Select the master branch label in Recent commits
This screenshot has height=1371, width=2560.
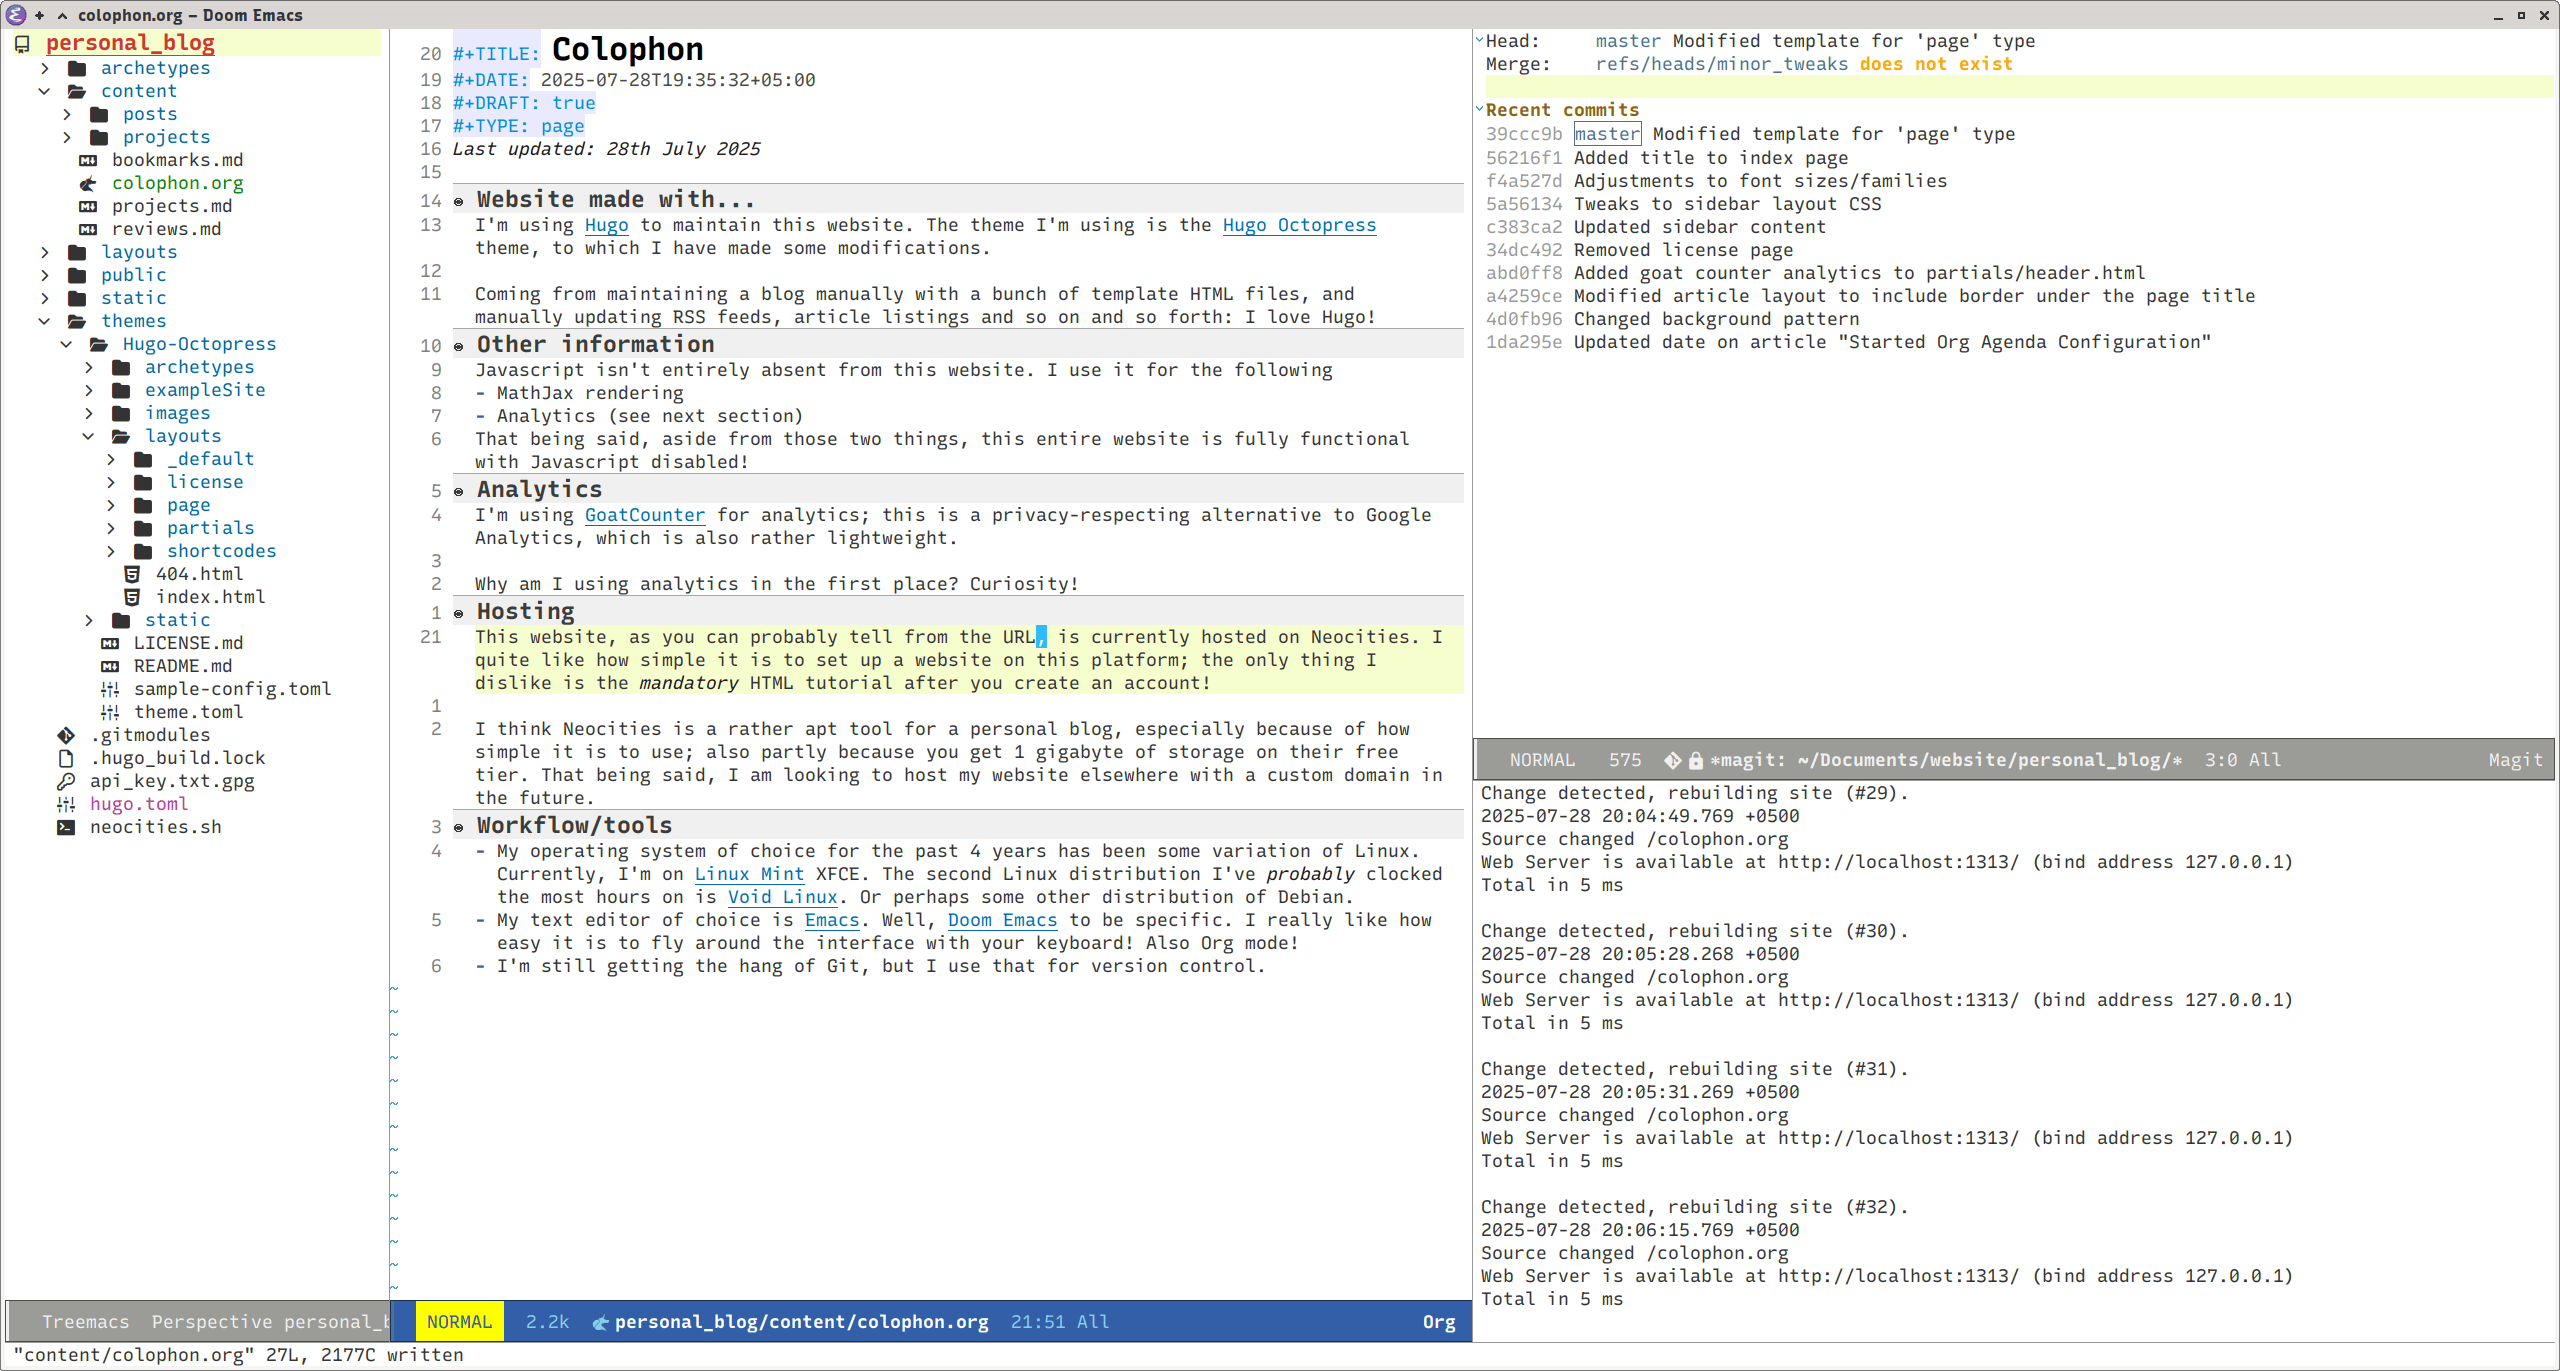tap(1607, 134)
